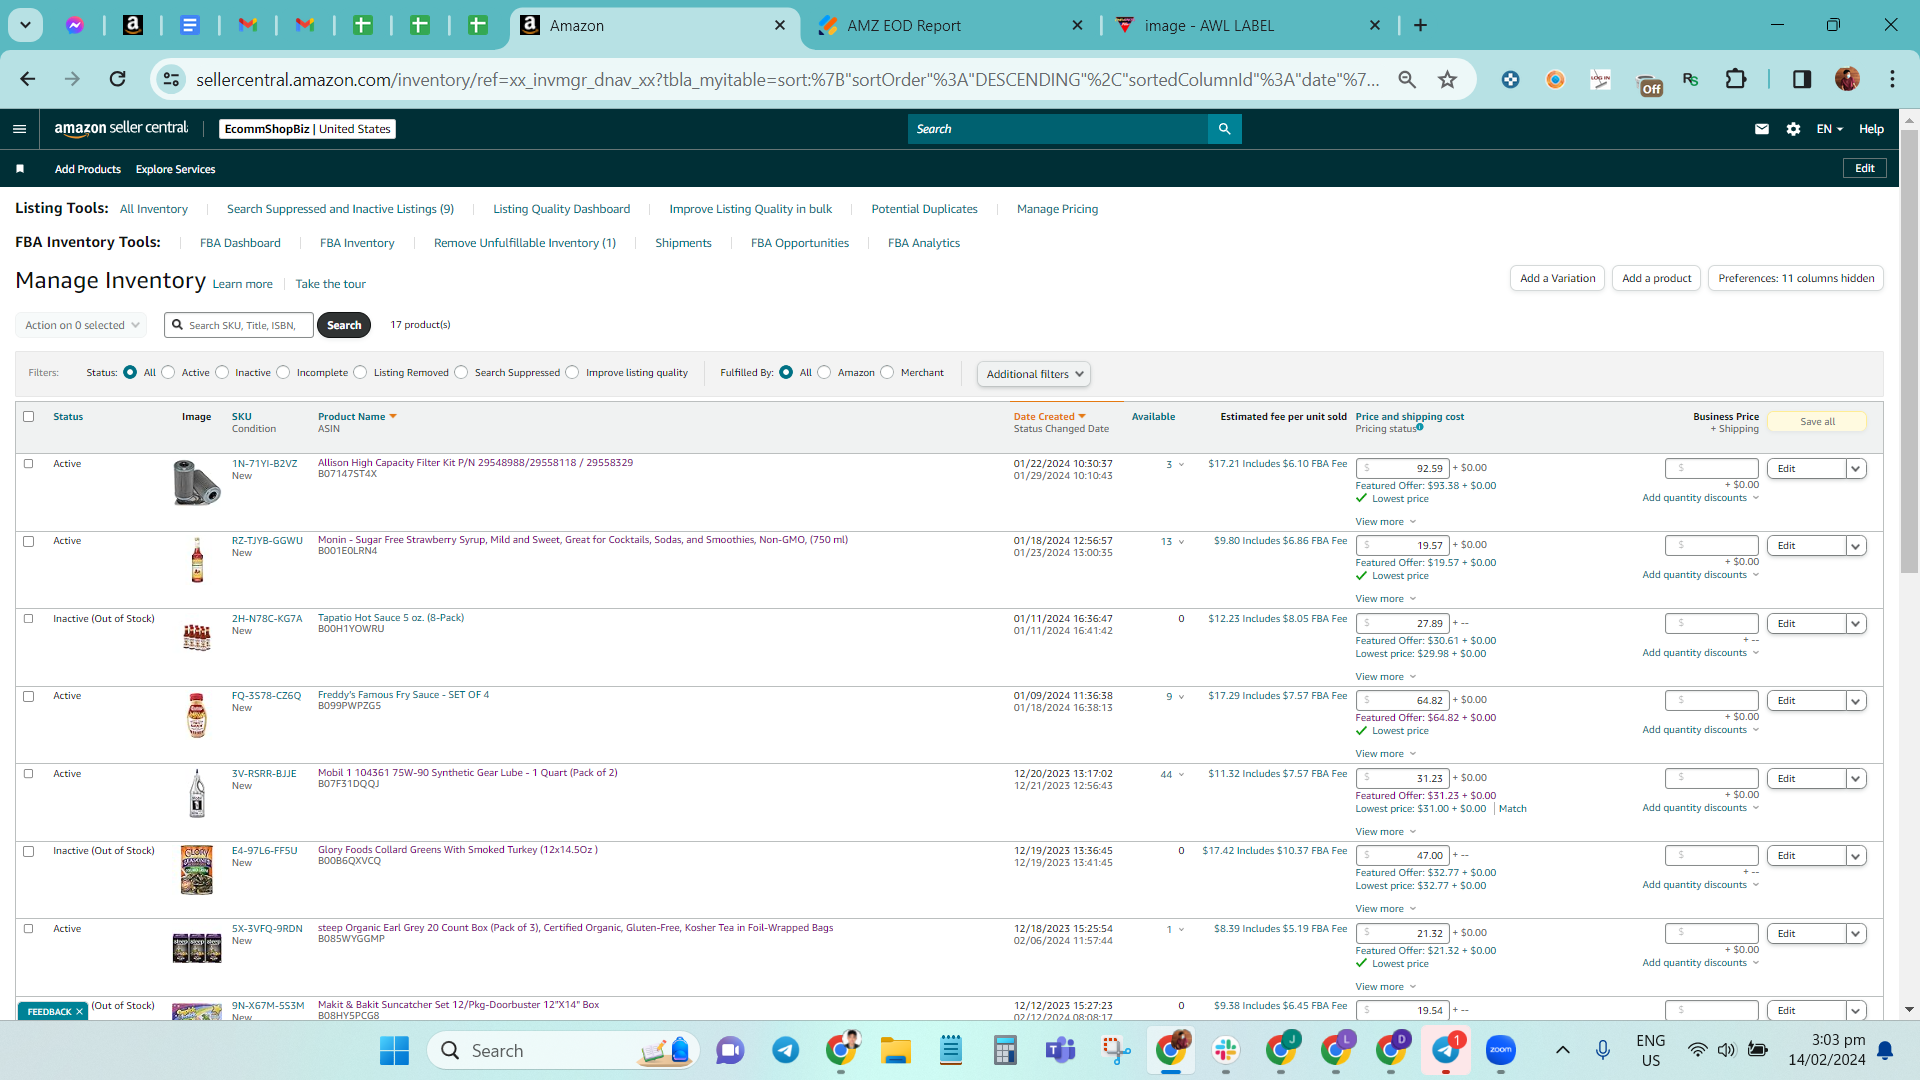Open Calculator from the taskbar
The width and height of the screenshot is (1920, 1080).
pos(1005,1050)
